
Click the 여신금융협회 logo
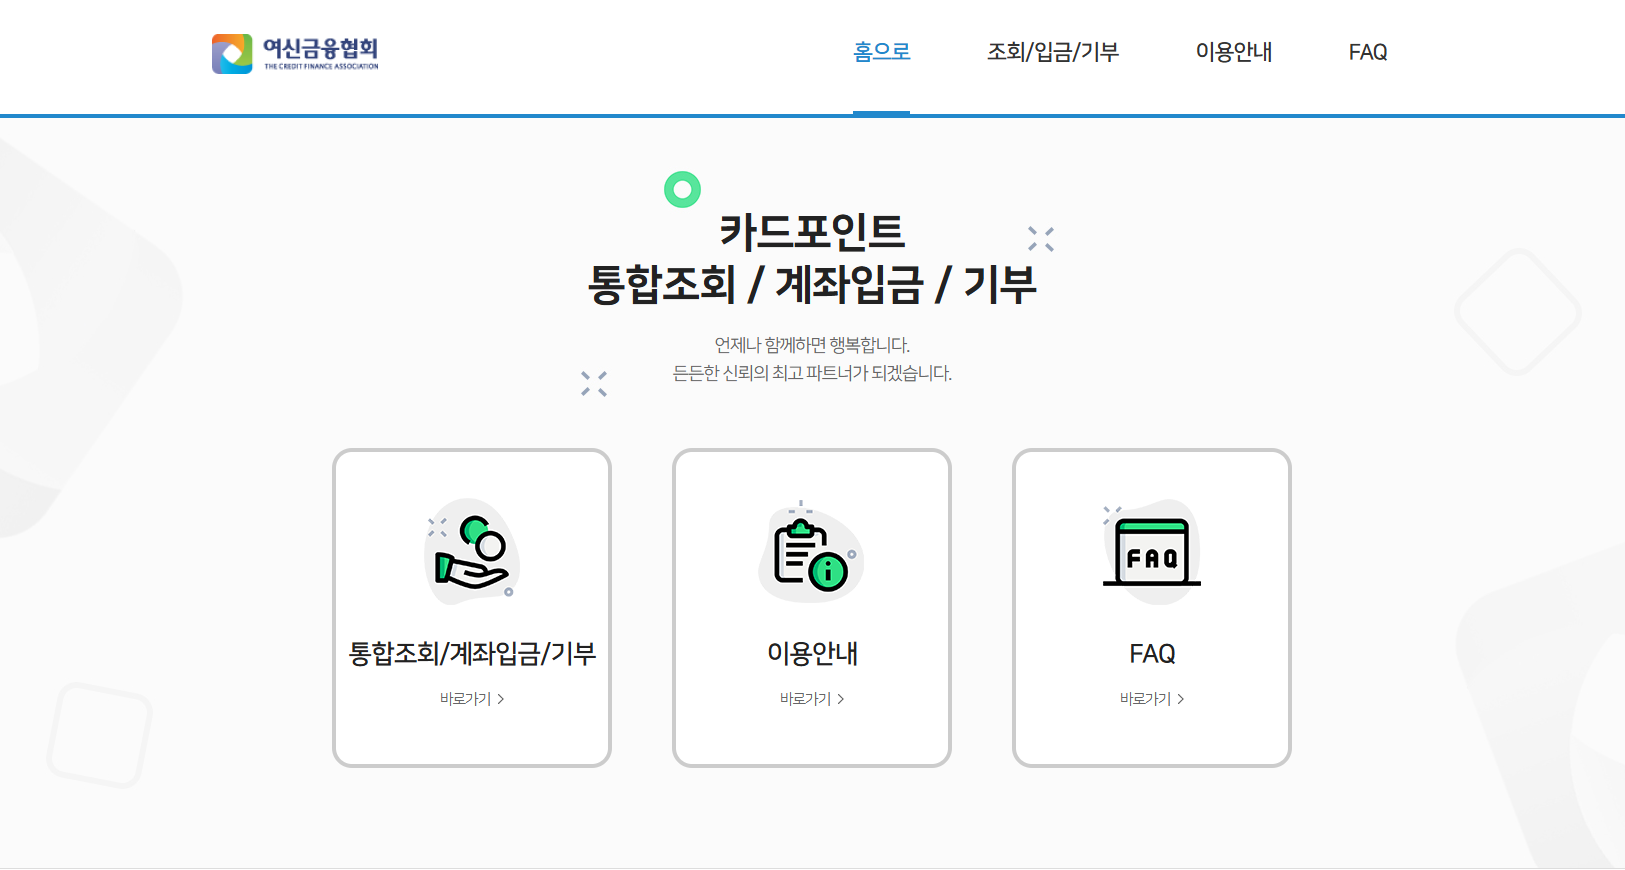(x=295, y=54)
